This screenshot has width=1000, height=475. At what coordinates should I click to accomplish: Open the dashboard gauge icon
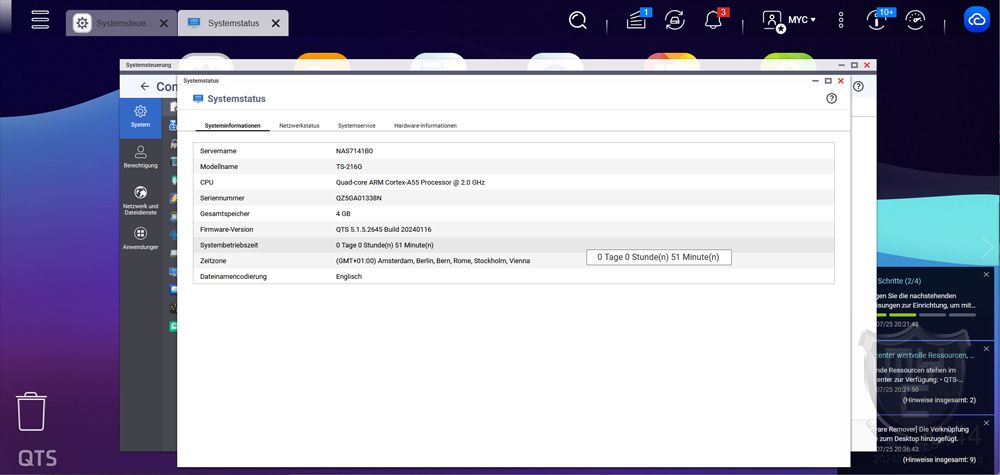point(915,20)
